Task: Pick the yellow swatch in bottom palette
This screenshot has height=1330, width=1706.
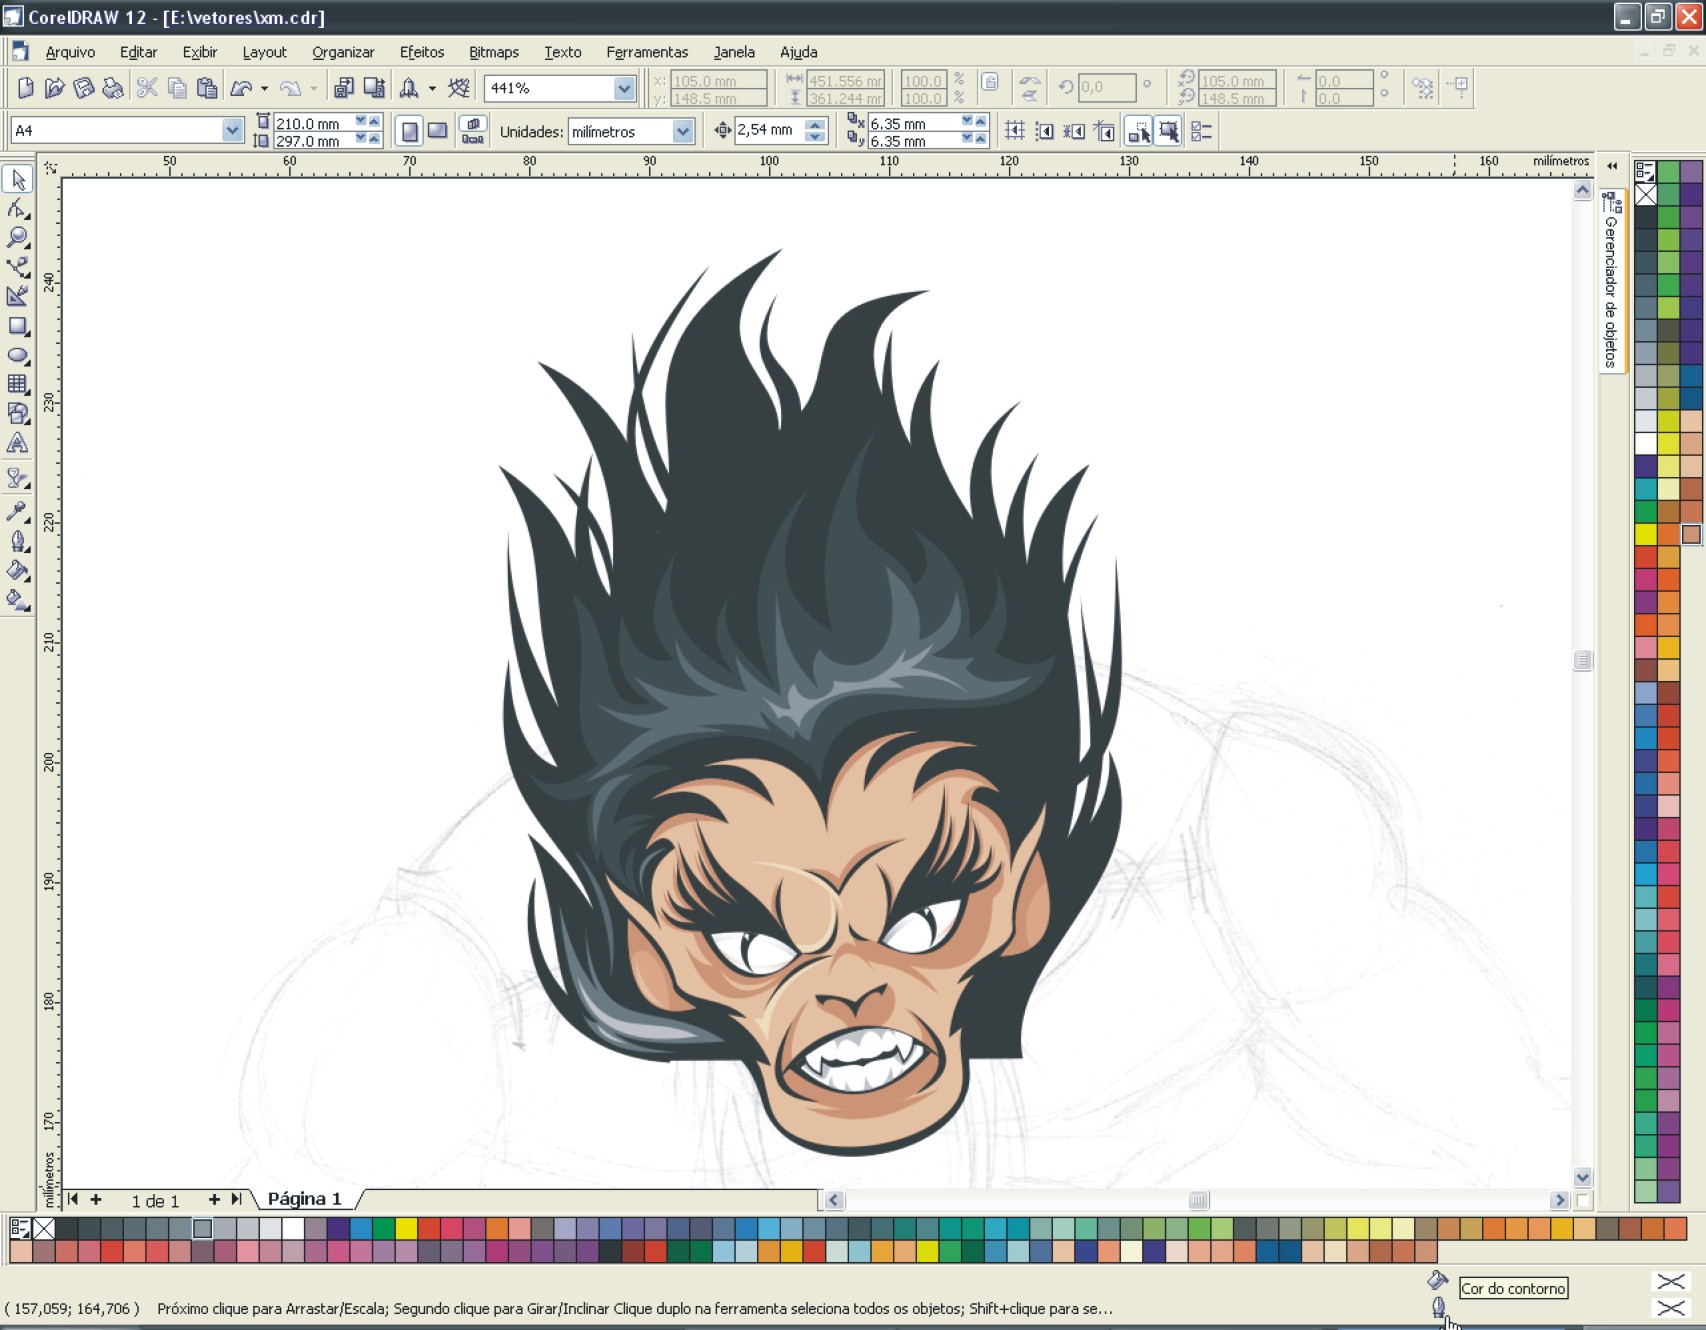Action: pyautogui.click(x=406, y=1228)
